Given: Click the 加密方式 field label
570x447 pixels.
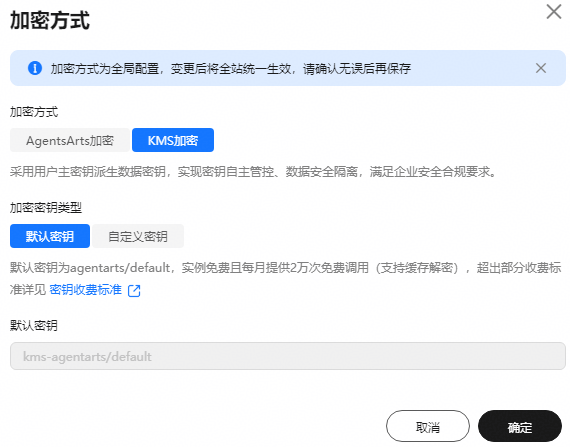Looking at the screenshot, I should pyautogui.click(x=34, y=112).
